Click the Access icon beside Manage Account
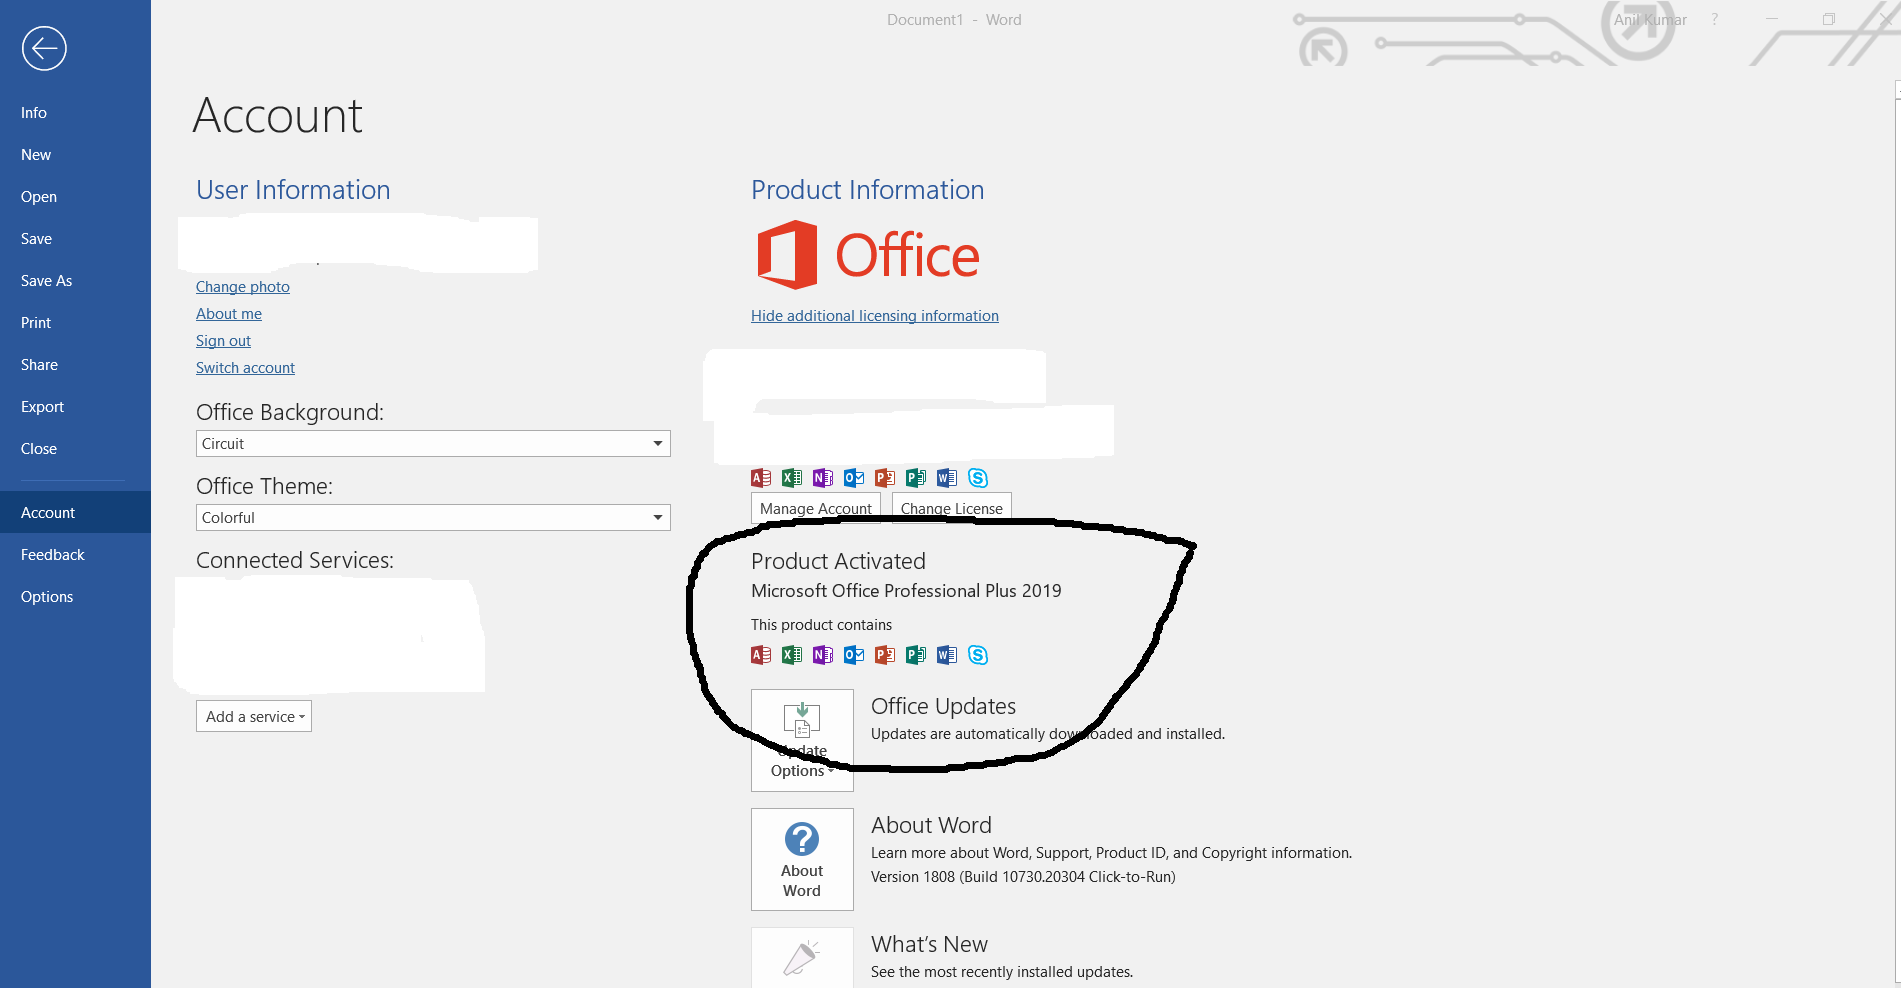This screenshot has width=1901, height=988. 761,478
